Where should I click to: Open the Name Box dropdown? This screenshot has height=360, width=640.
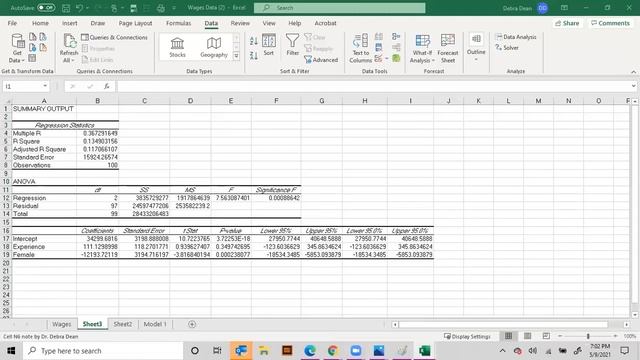pyautogui.click(x=45, y=86)
